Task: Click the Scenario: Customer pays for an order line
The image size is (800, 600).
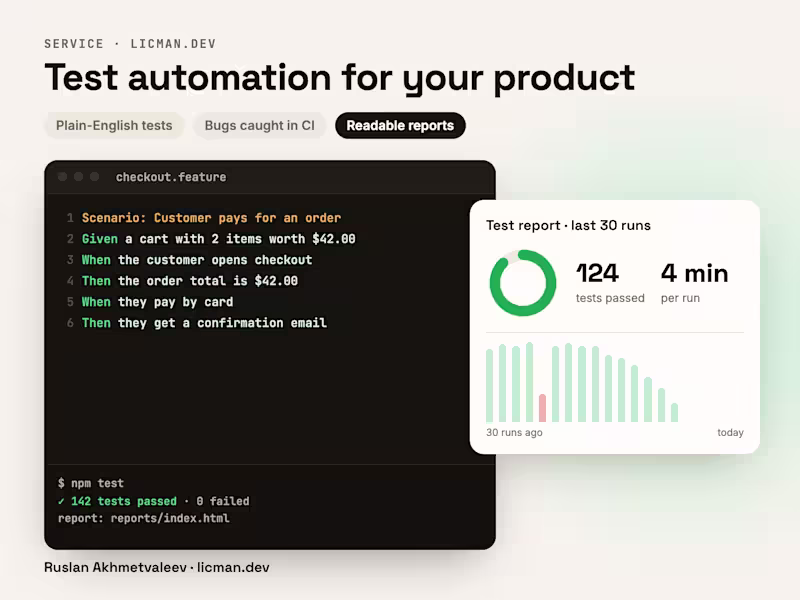Action: pos(211,218)
